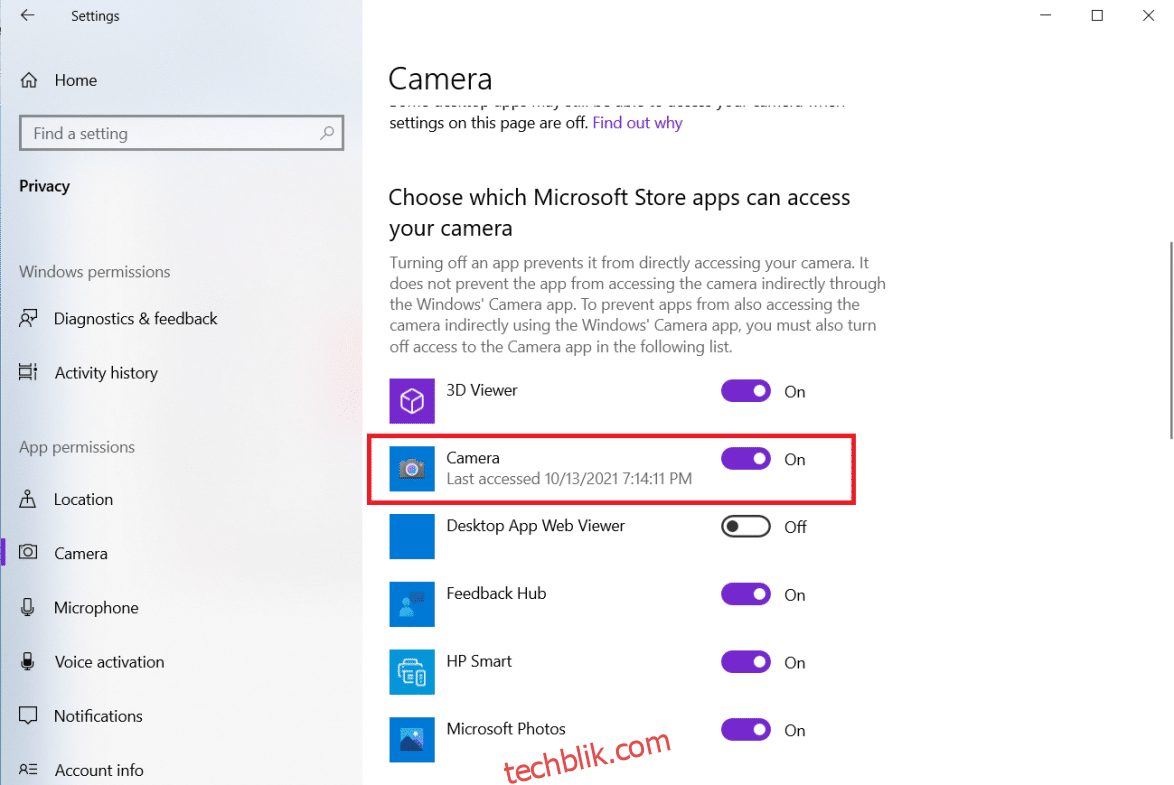This screenshot has height=785, width=1174.
Task: Click the Feedback Hub app icon
Action: click(412, 604)
